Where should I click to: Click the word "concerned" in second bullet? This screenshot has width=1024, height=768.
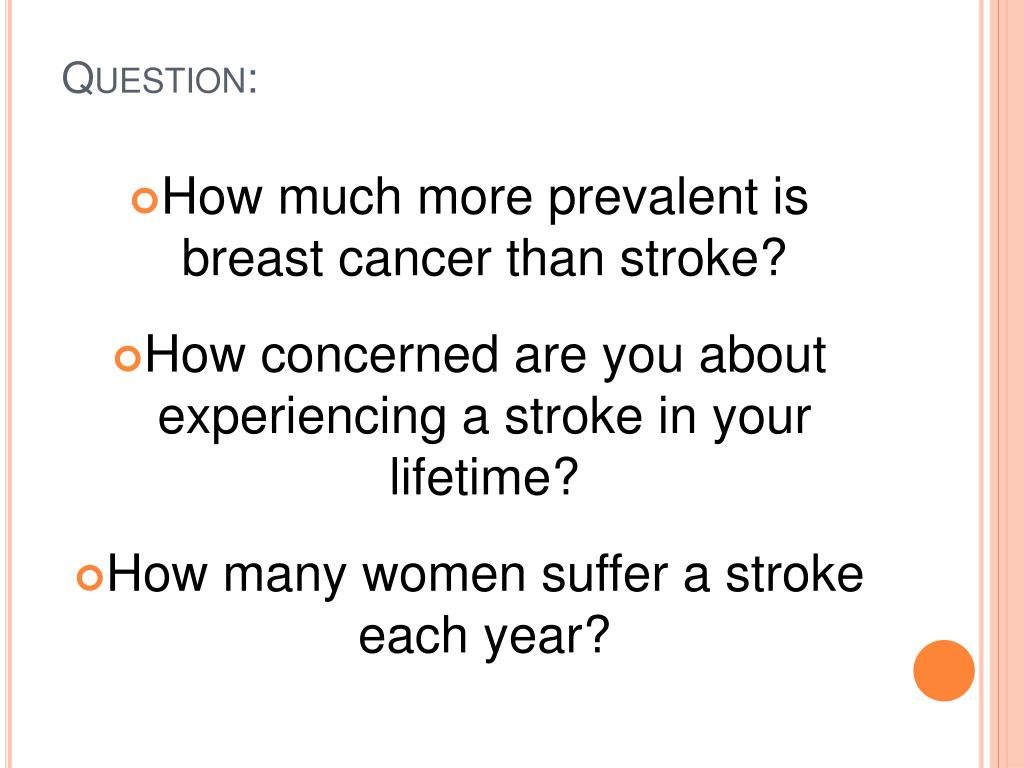(x=379, y=355)
